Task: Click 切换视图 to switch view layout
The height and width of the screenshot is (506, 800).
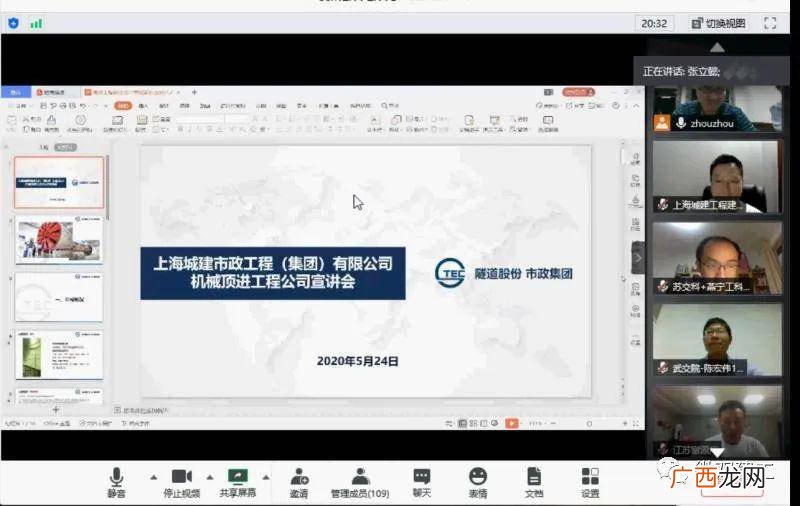Action: tap(719, 23)
